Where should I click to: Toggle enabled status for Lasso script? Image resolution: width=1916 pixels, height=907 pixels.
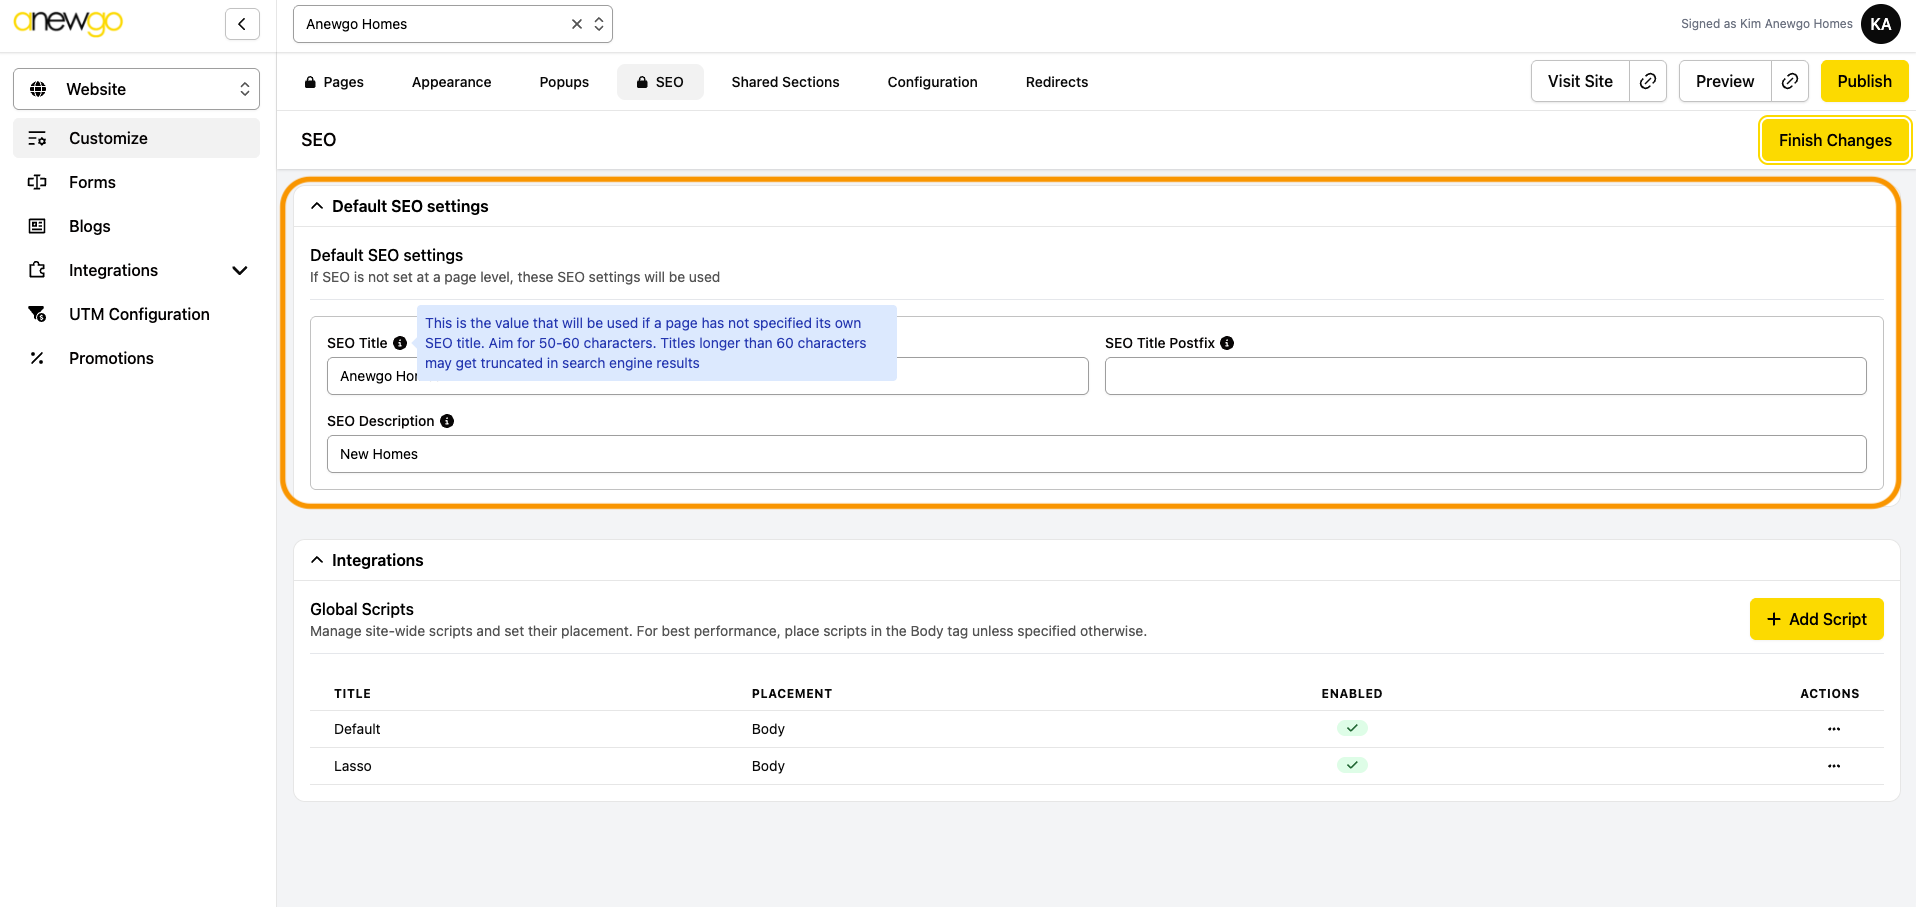coord(1352,765)
